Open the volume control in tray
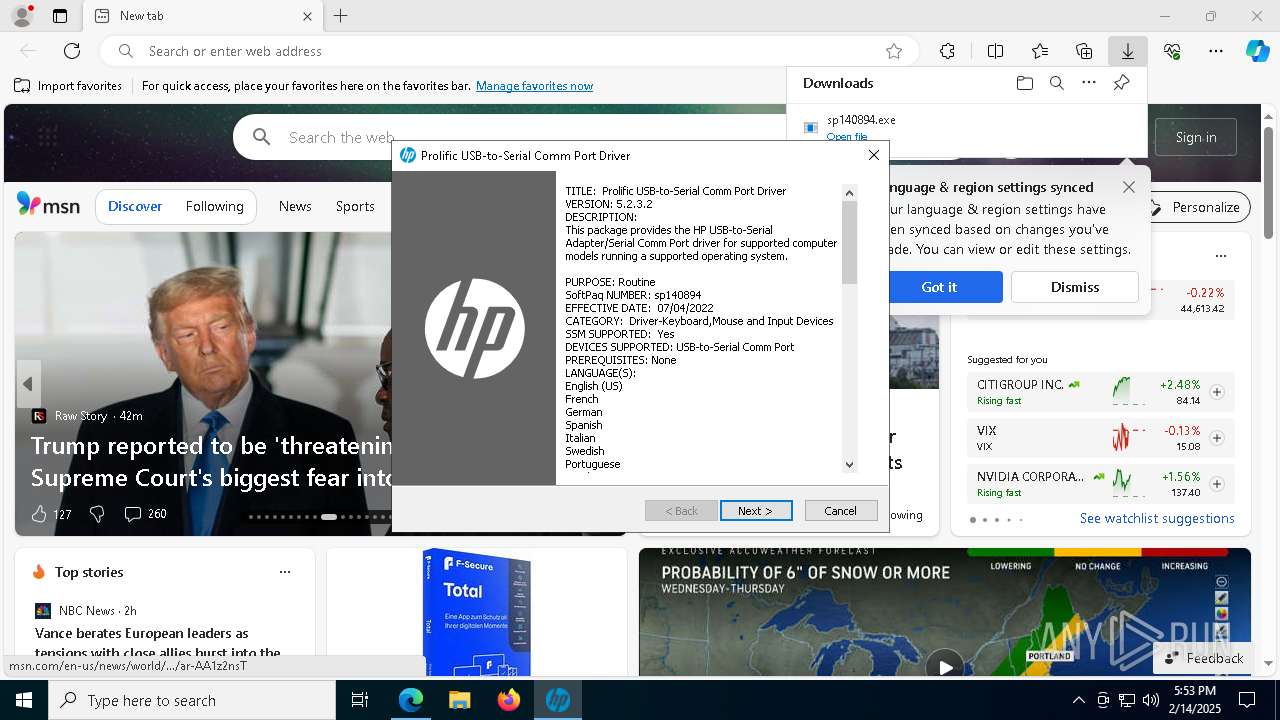This screenshot has height=720, width=1280. pyautogui.click(x=1150, y=700)
